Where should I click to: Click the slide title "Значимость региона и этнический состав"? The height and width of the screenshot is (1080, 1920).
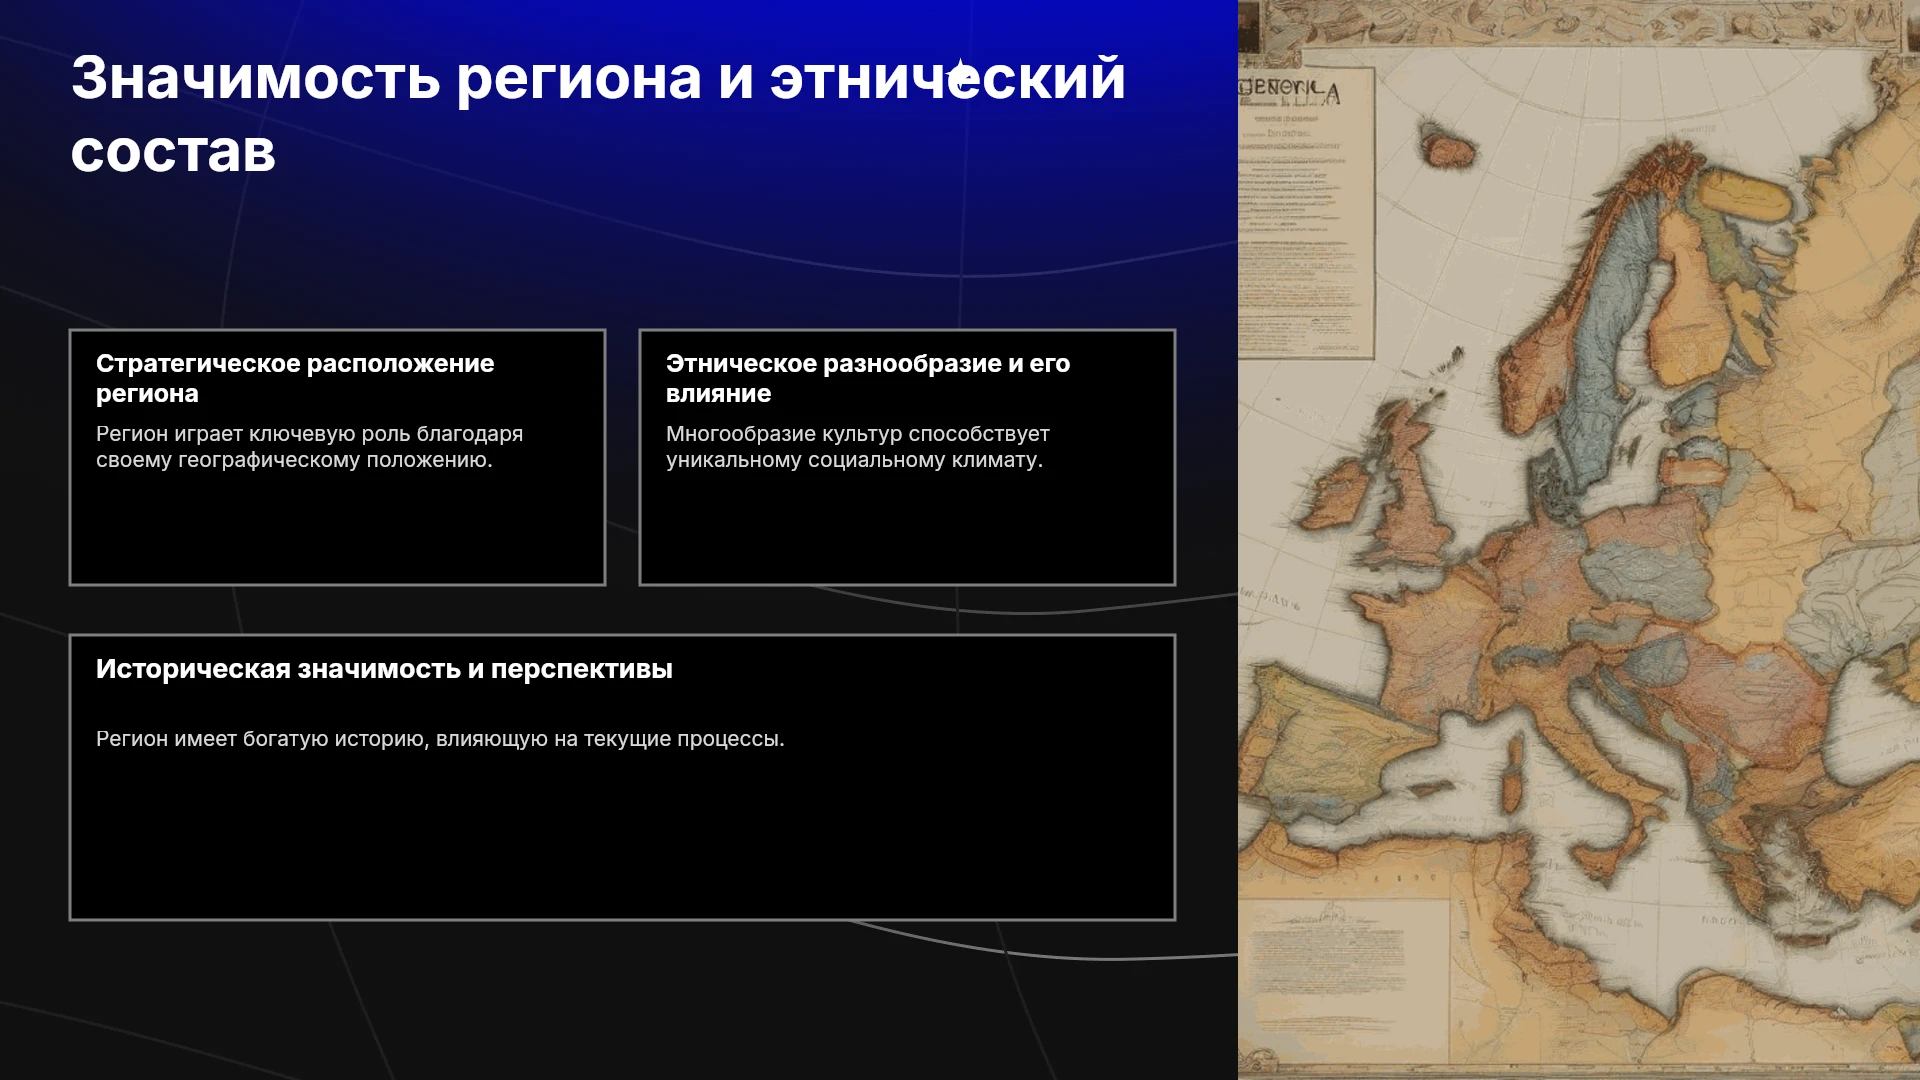(598, 114)
